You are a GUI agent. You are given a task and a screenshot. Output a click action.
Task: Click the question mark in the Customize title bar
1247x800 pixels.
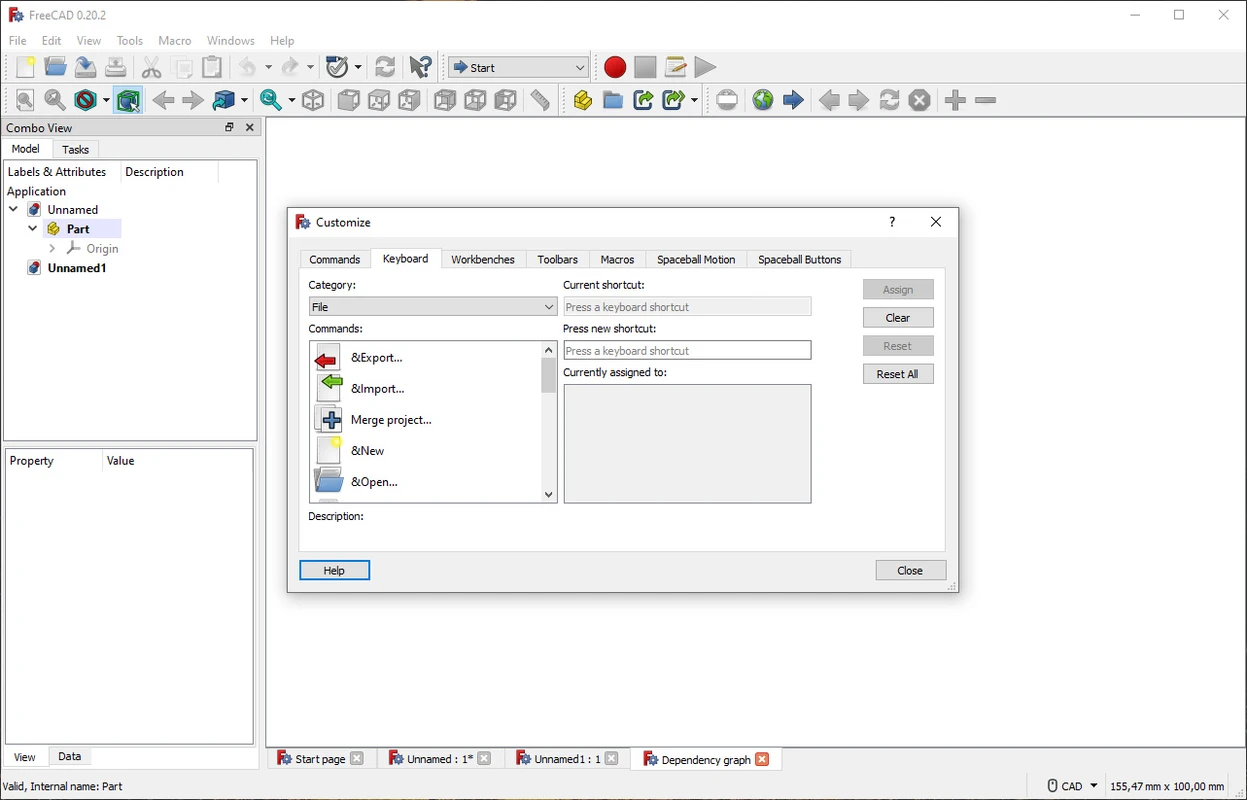[x=892, y=222]
